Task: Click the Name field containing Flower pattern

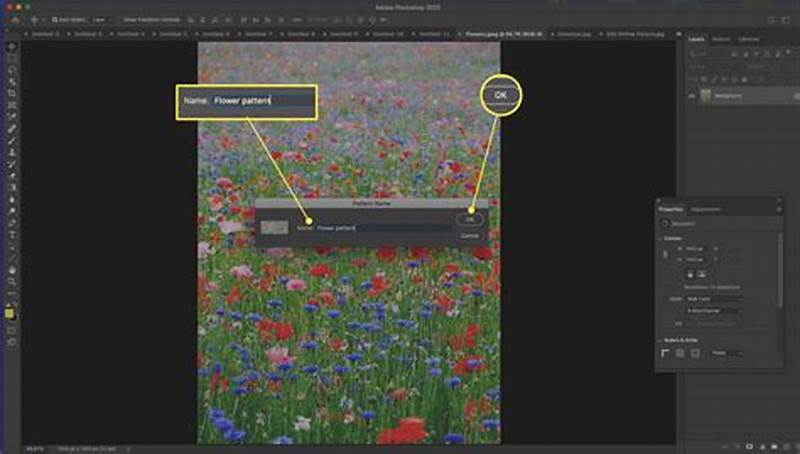Action: pos(383,228)
